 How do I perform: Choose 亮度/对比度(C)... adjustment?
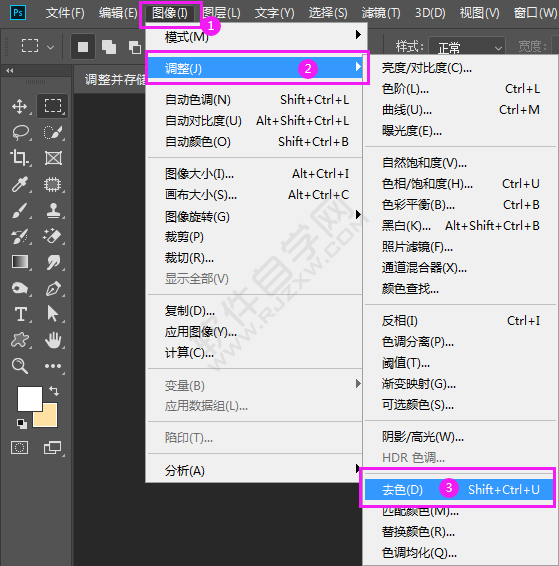click(x=460, y=68)
